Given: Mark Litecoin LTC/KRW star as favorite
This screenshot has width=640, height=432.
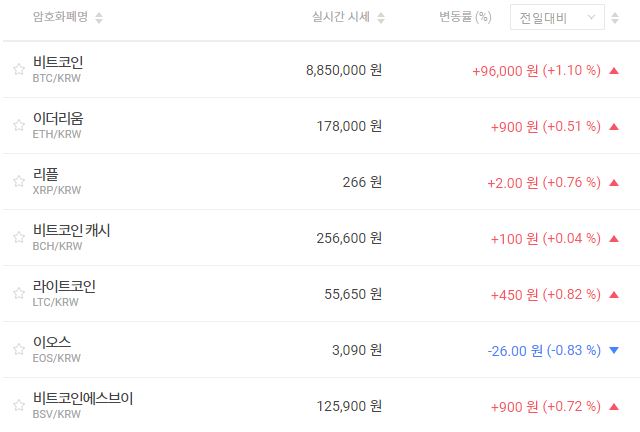Looking at the screenshot, I should pos(18,294).
